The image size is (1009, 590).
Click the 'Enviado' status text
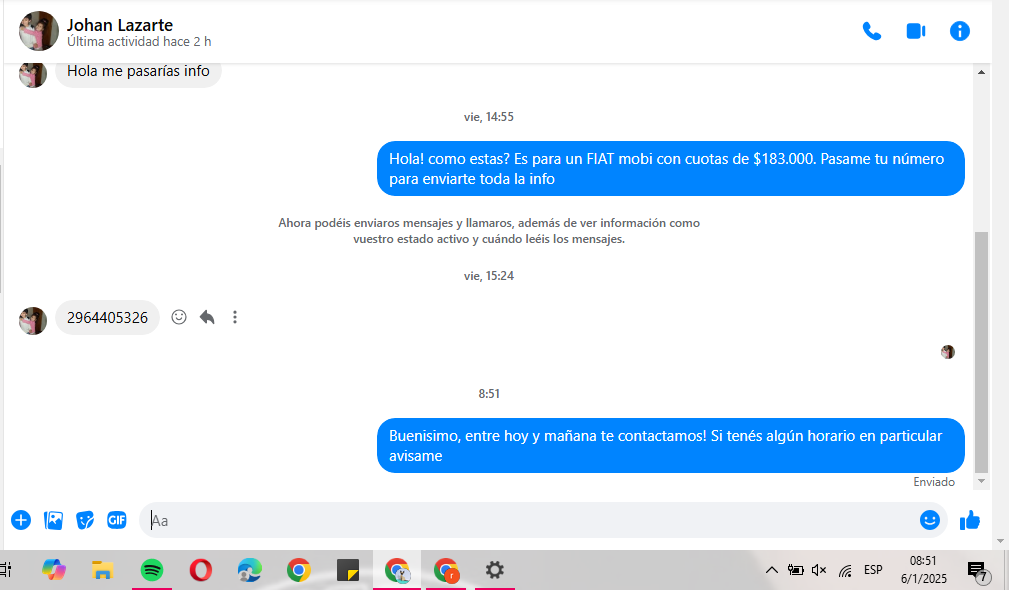point(934,482)
